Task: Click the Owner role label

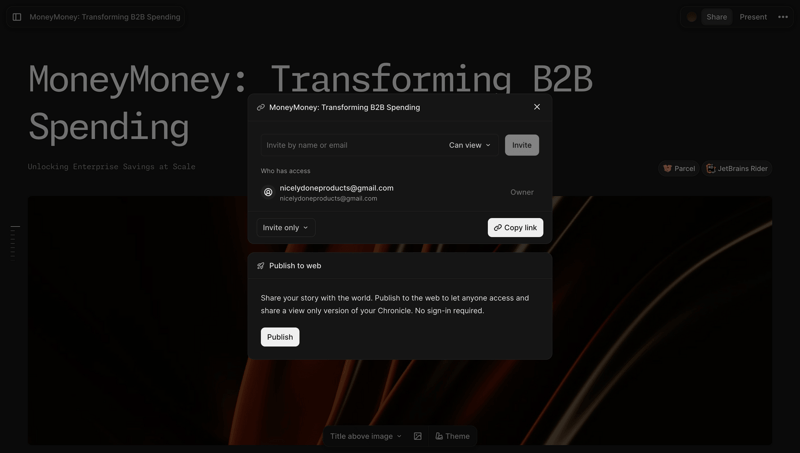Action: (521, 192)
